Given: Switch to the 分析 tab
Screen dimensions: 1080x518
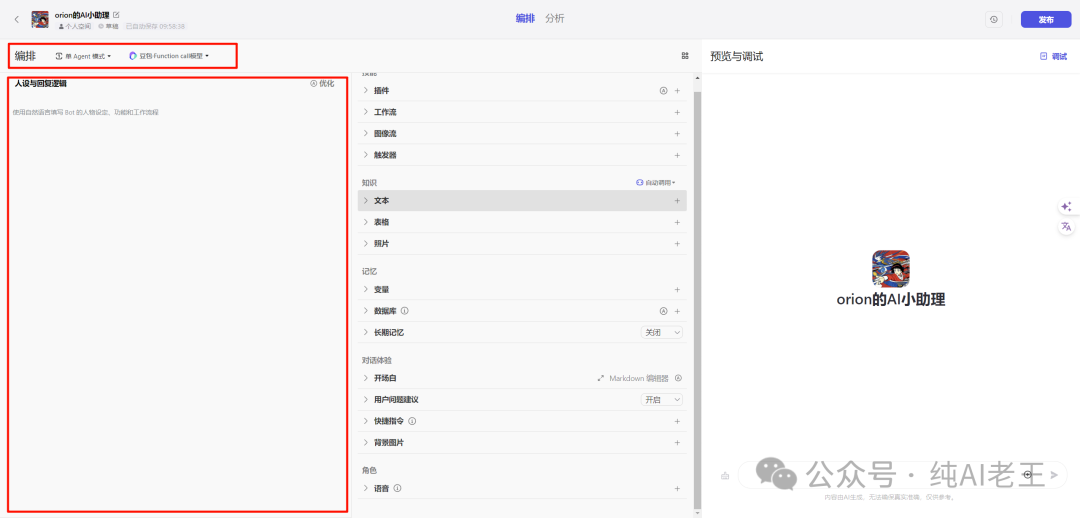Looking at the screenshot, I should pos(554,19).
